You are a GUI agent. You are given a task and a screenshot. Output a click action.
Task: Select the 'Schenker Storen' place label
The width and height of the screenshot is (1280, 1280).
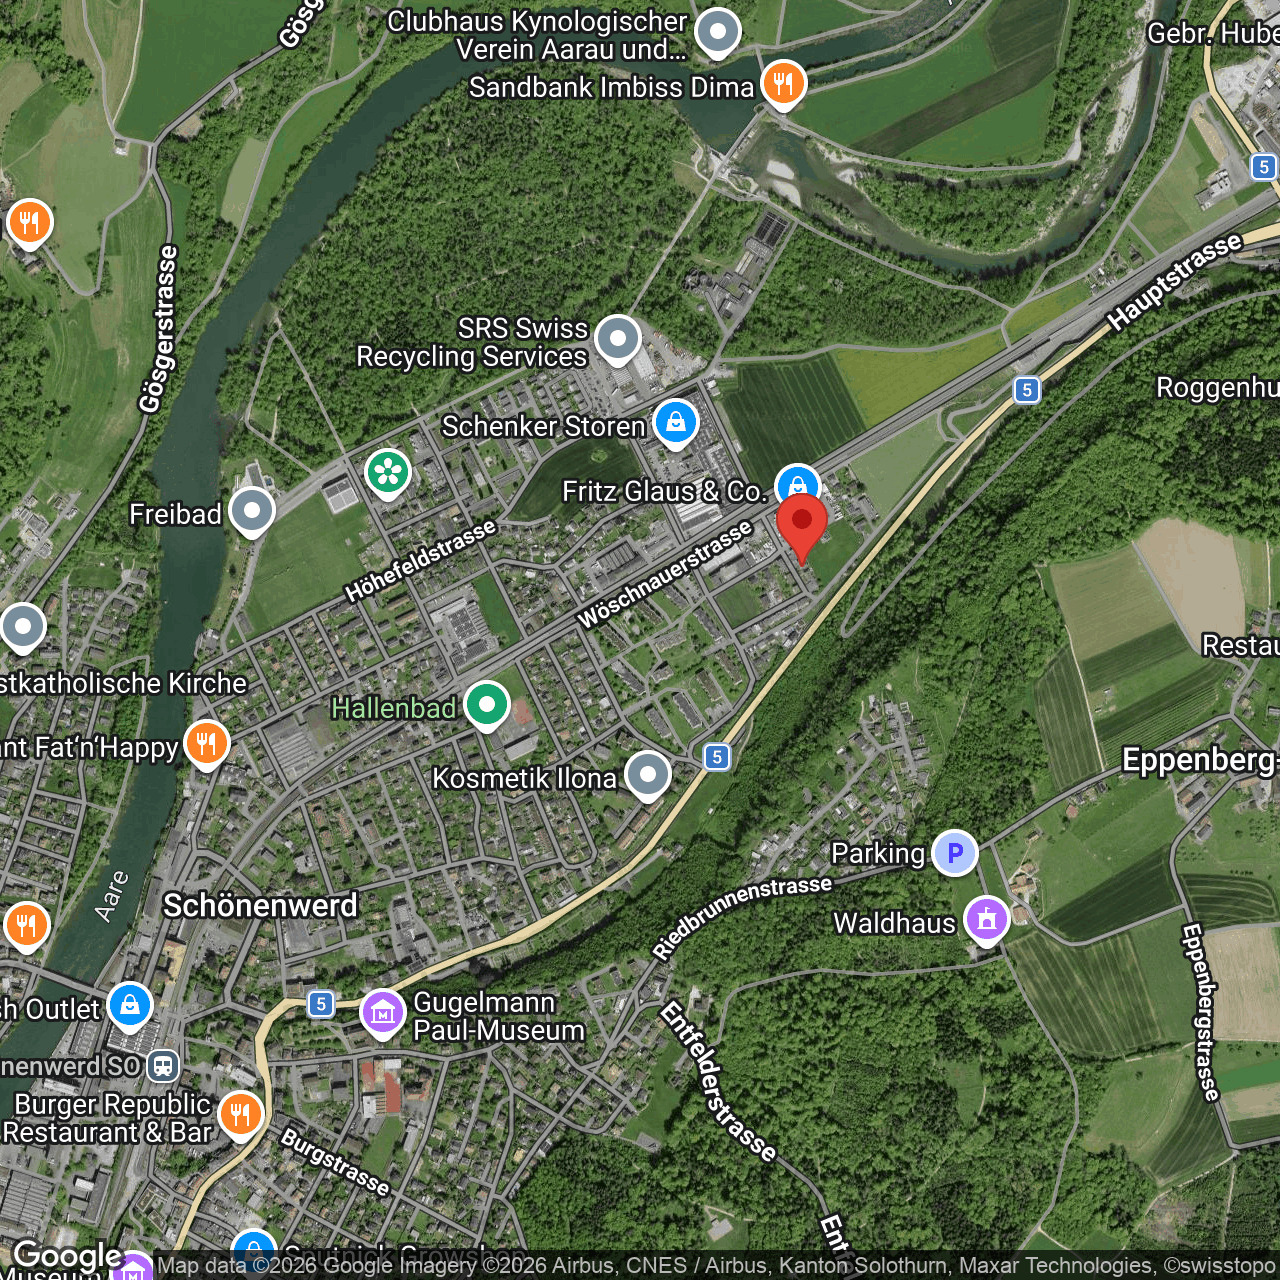(x=544, y=426)
